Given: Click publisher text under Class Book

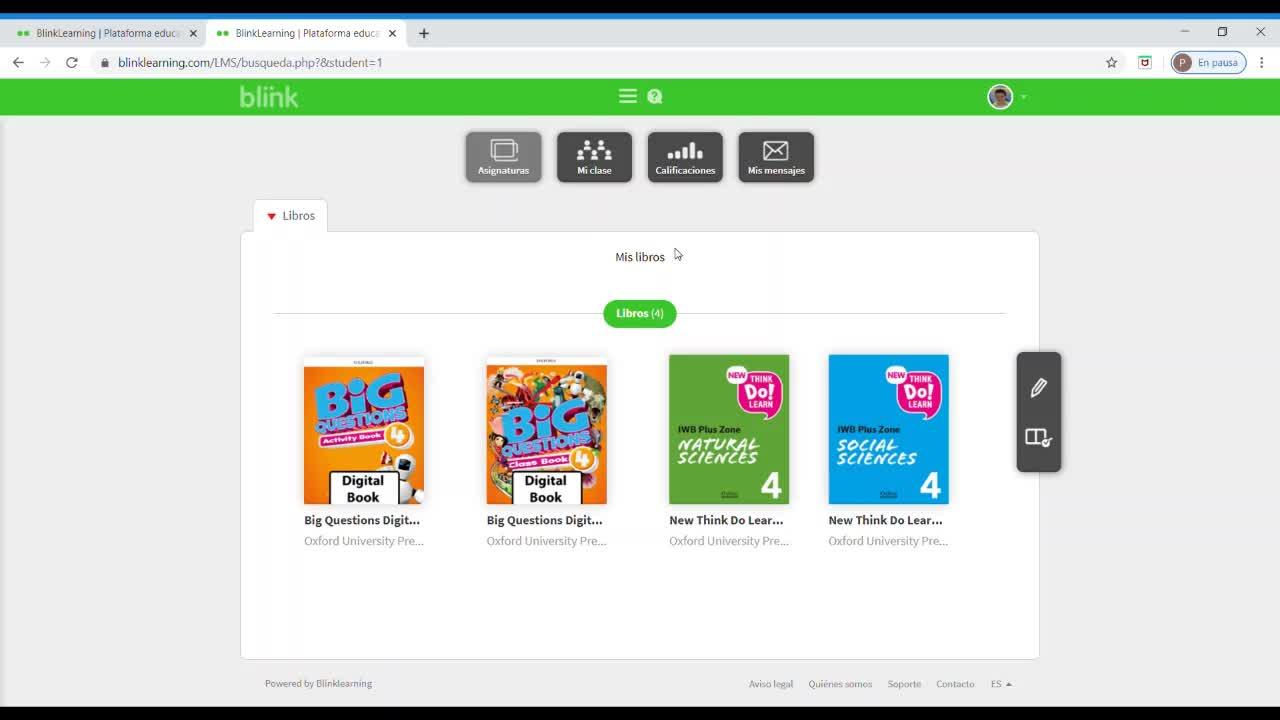Looking at the screenshot, I should 546,541.
